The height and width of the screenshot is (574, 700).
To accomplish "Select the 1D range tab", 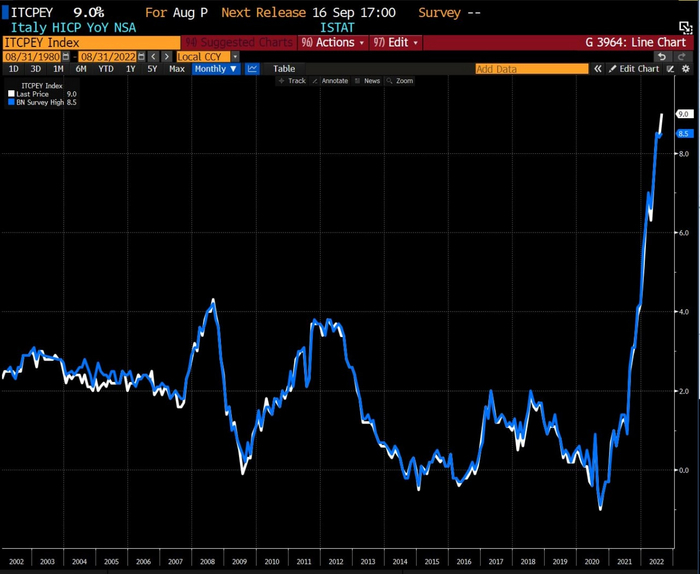I will pyautogui.click(x=14, y=69).
